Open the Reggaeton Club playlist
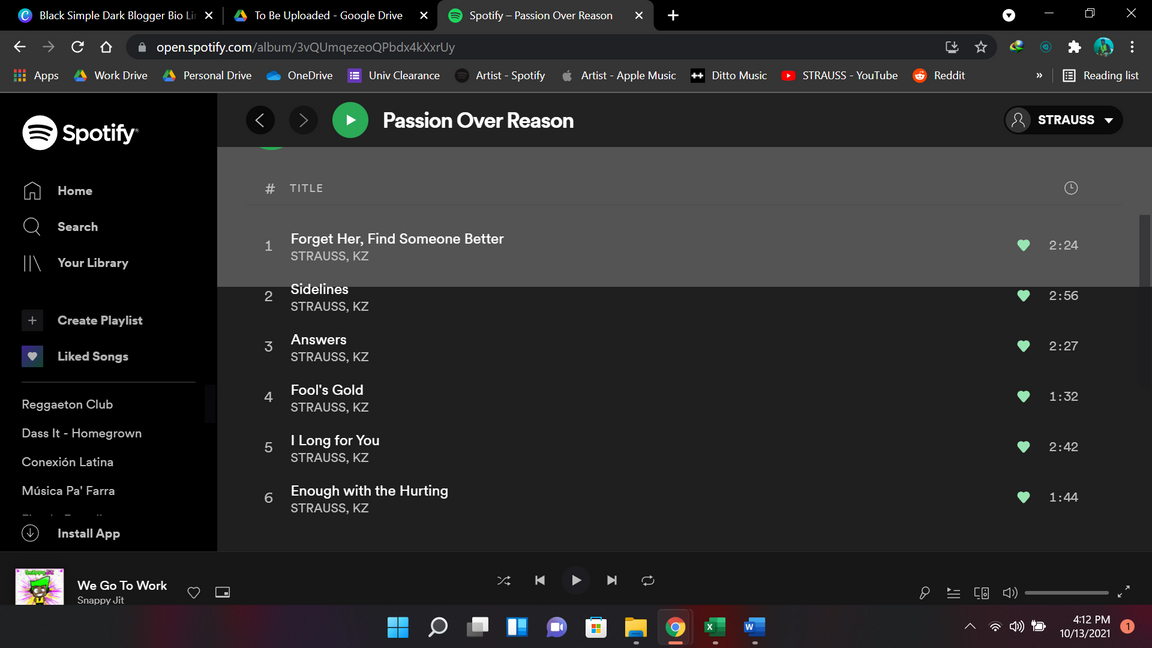 click(x=67, y=405)
